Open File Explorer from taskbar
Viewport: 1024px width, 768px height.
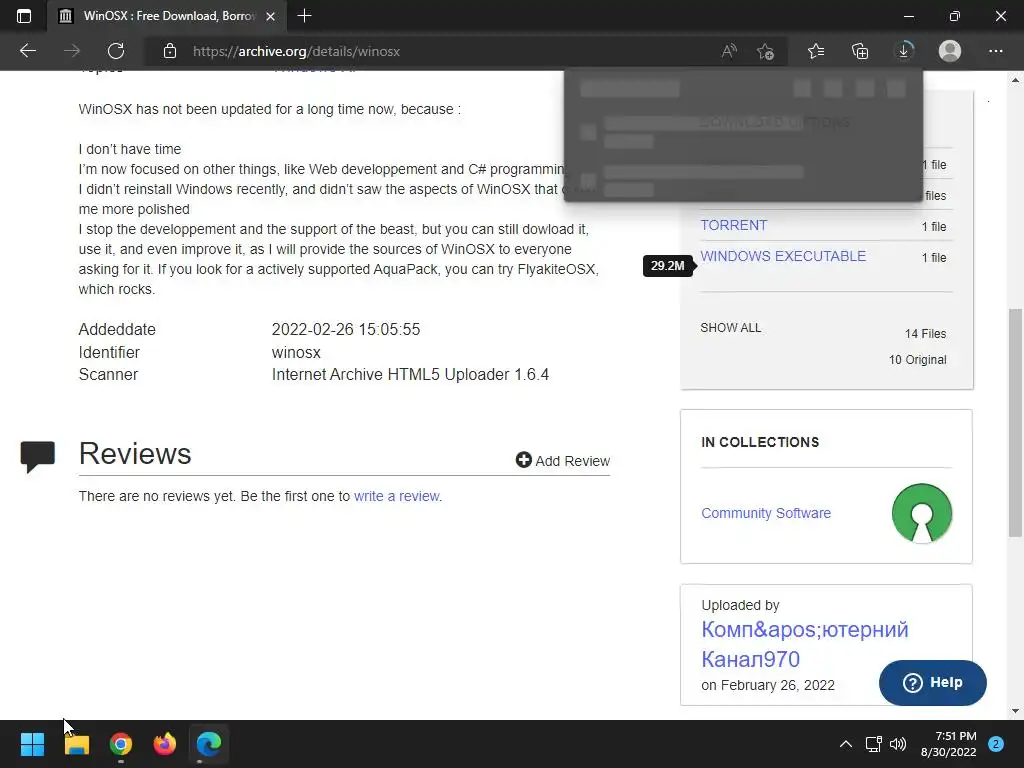(x=76, y=744)
